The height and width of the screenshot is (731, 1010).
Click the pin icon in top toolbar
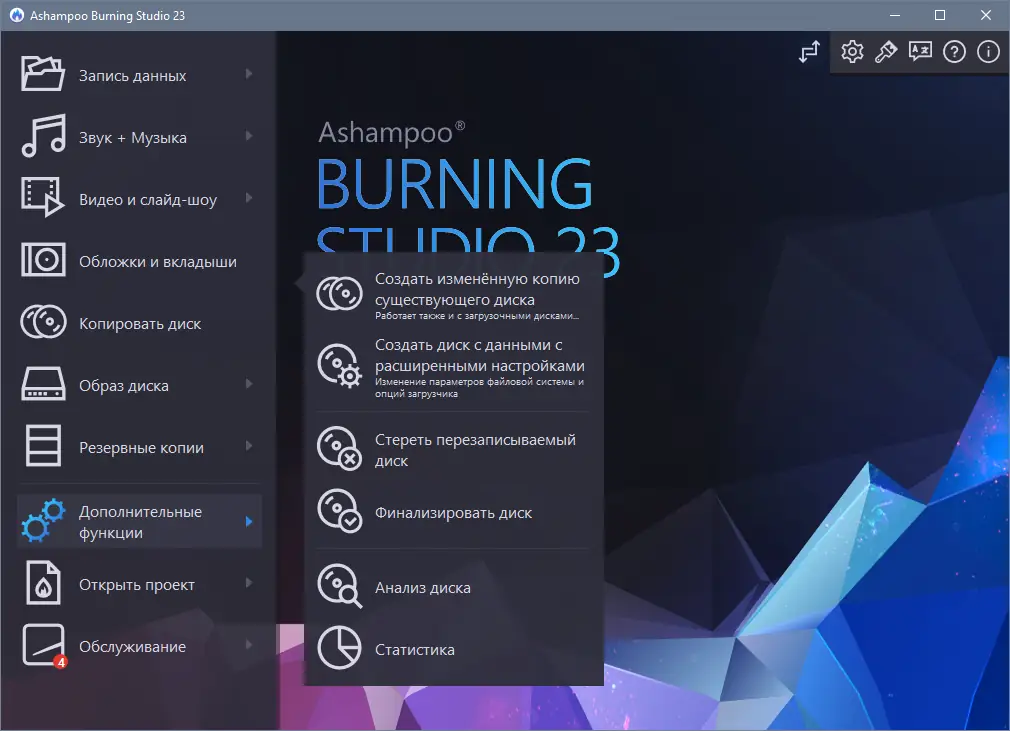pyautogui.click(x=886, y=52)
